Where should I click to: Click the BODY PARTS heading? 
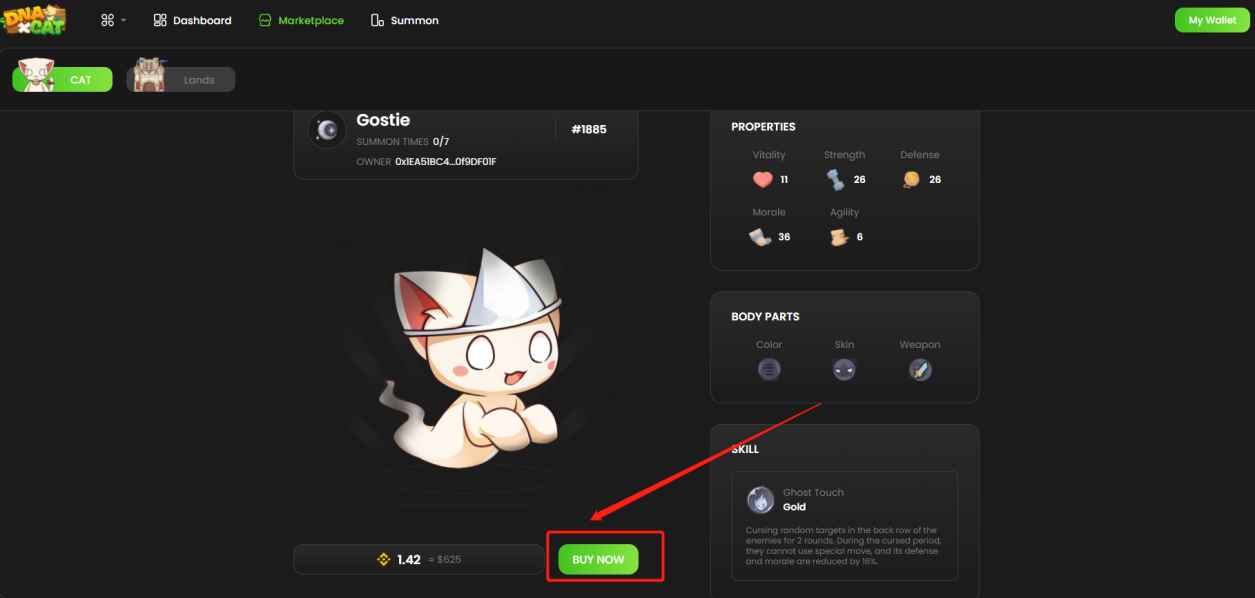[x=765, y=316]
